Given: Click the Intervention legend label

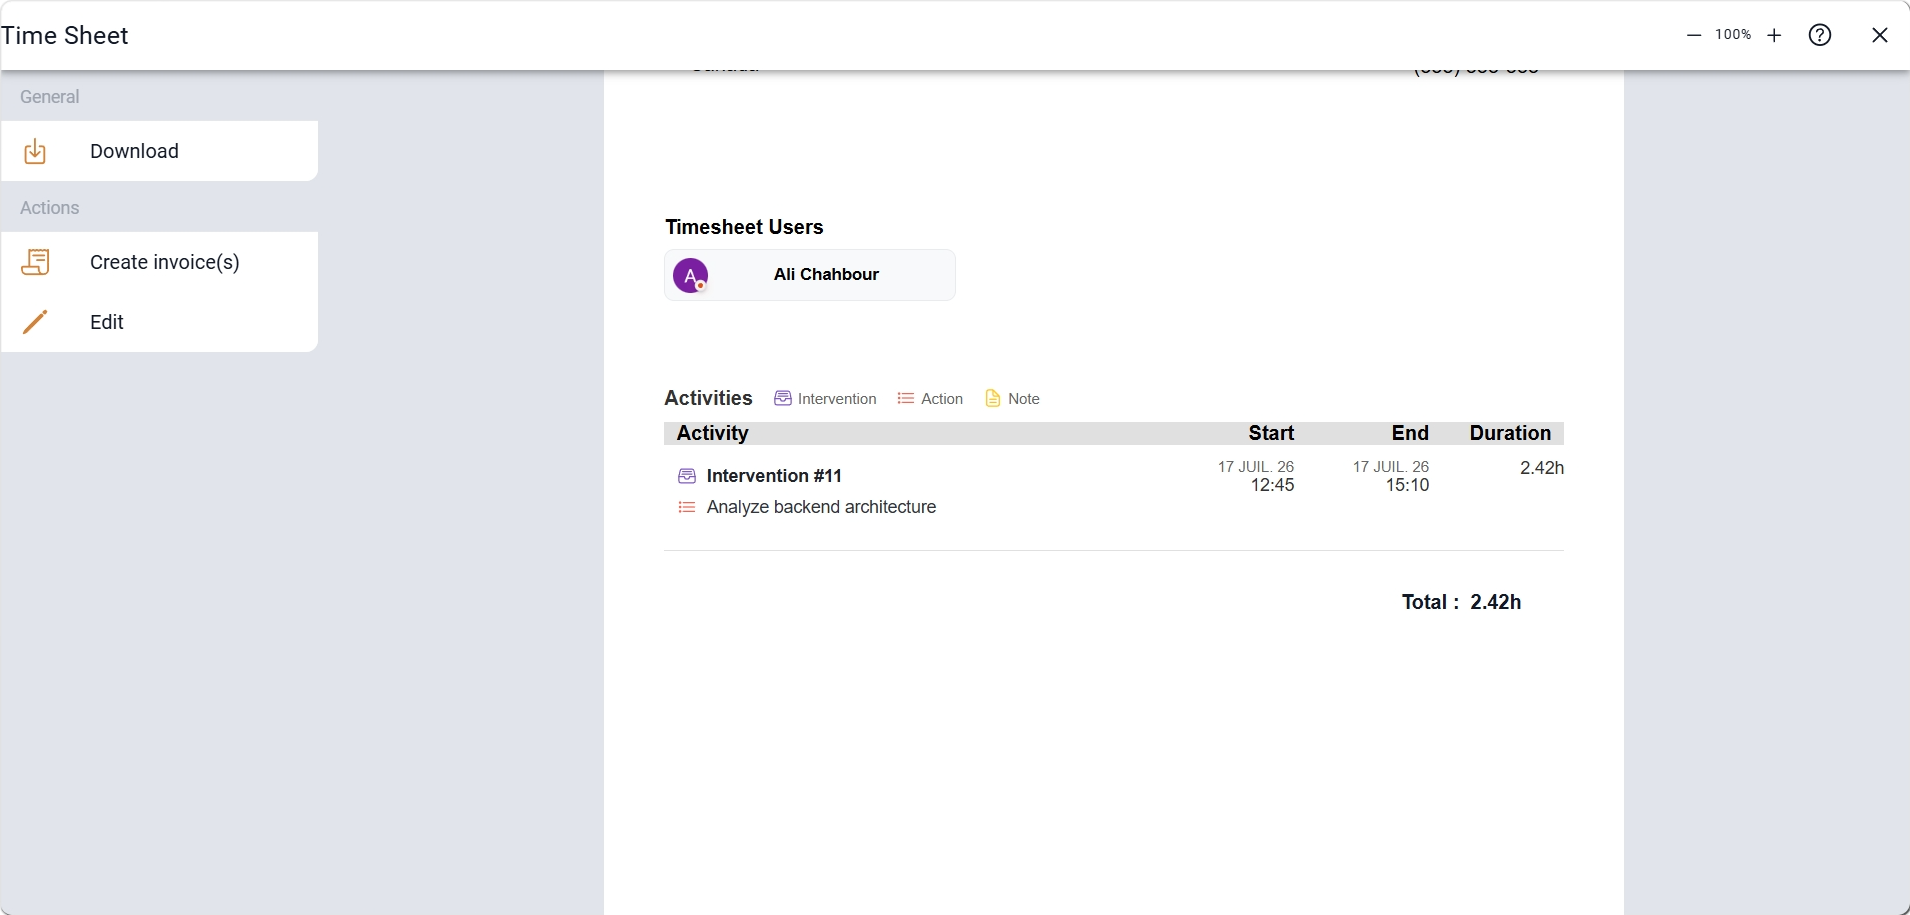Looking at the screenshot, I should [837, 399].
